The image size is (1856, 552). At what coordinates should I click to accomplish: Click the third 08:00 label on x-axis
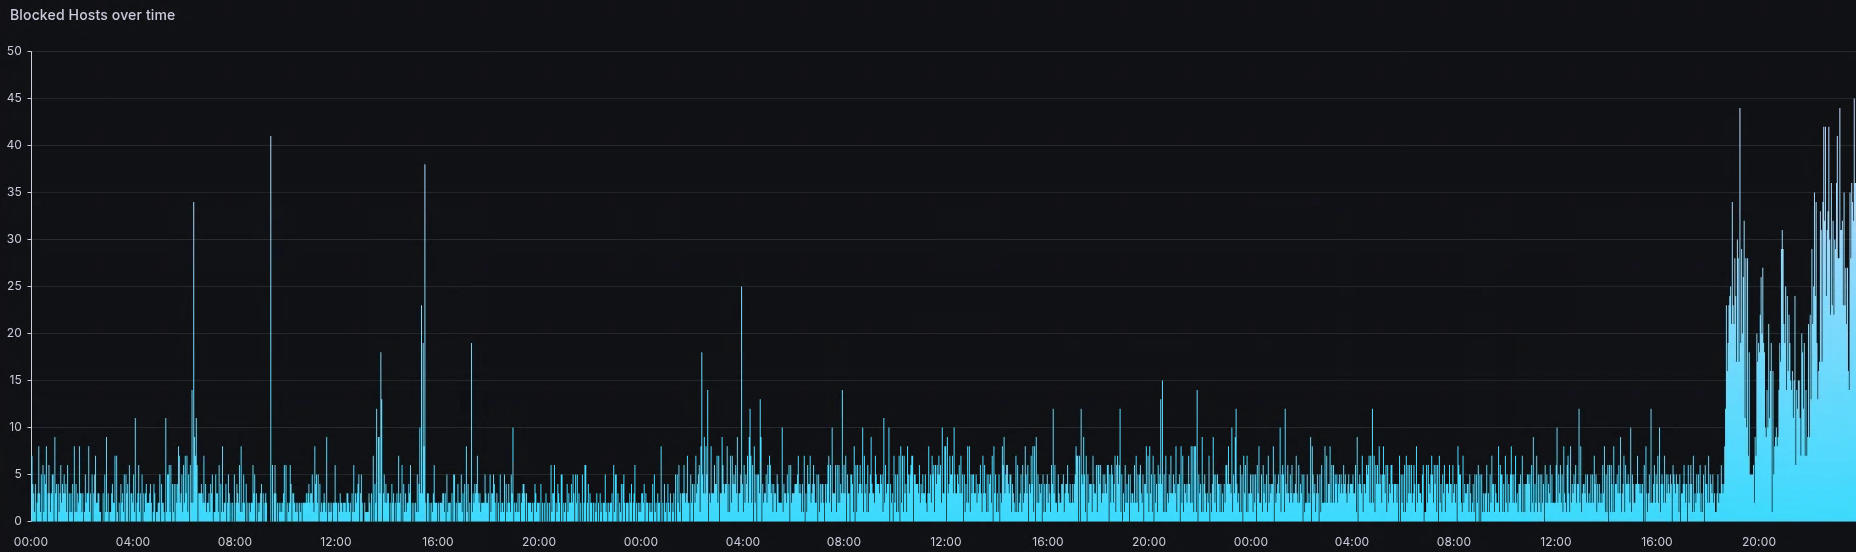coord(1453,542)
